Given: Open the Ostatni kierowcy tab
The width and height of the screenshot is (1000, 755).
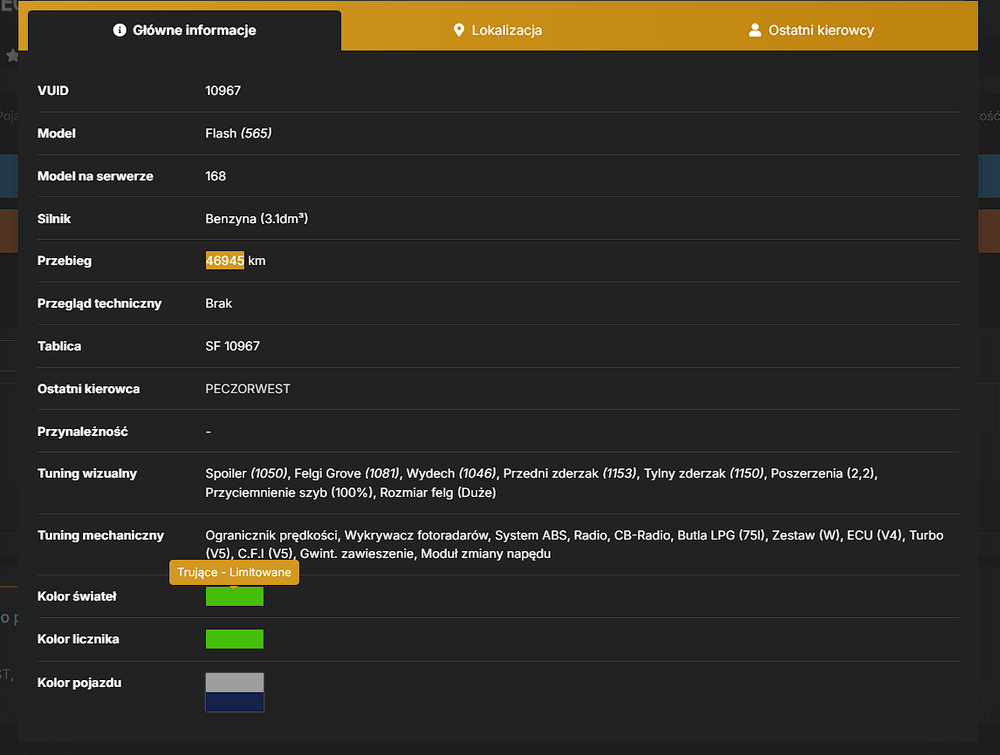Looking at the screenshot, I should [811, 30].
